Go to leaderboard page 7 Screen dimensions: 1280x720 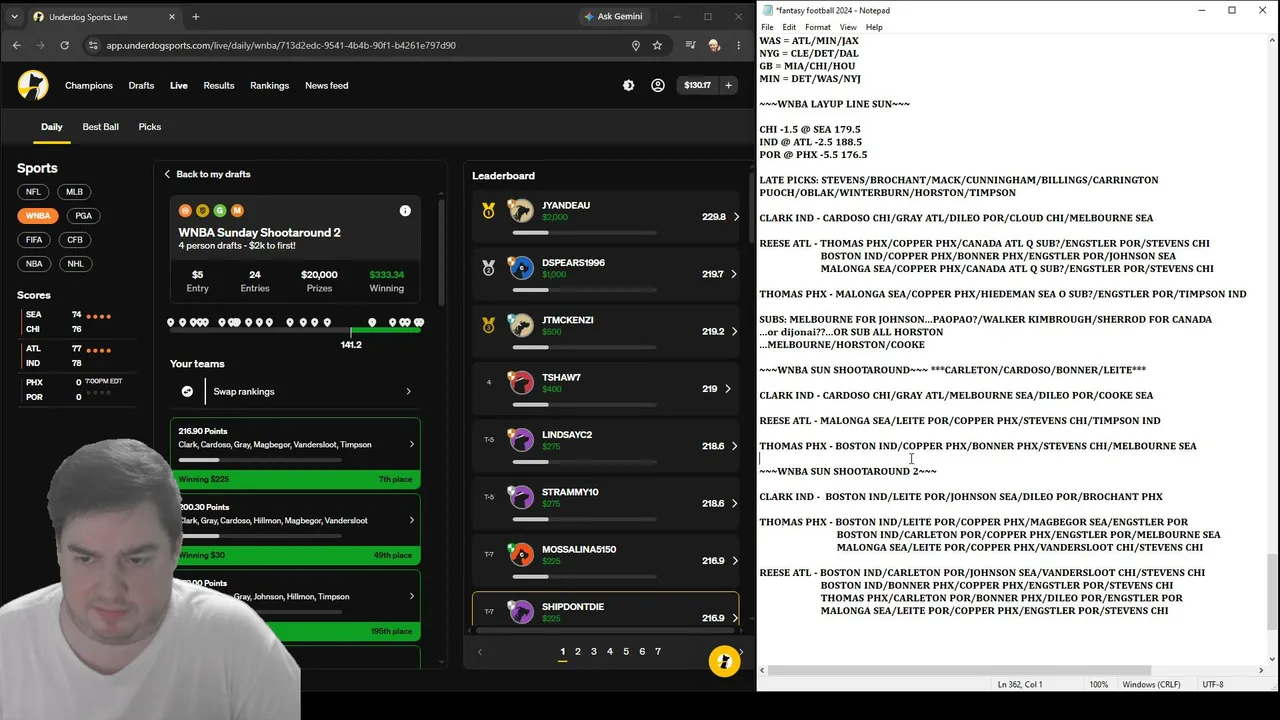[658, 652]
